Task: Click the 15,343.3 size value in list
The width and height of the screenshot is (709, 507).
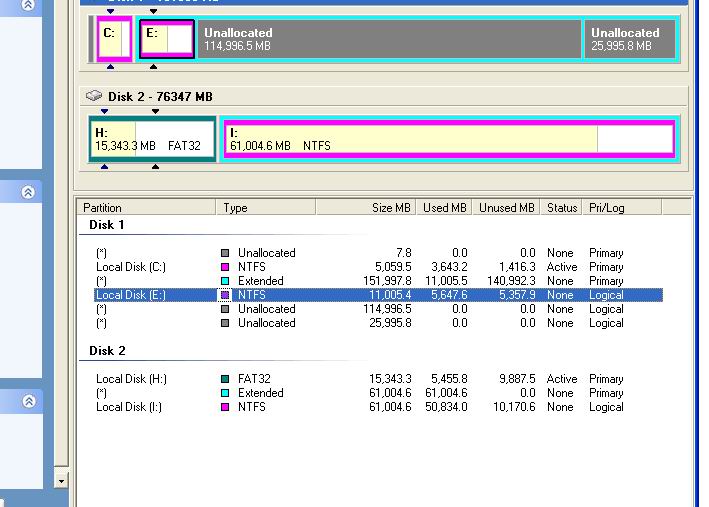Action: (x=390, y=379)
